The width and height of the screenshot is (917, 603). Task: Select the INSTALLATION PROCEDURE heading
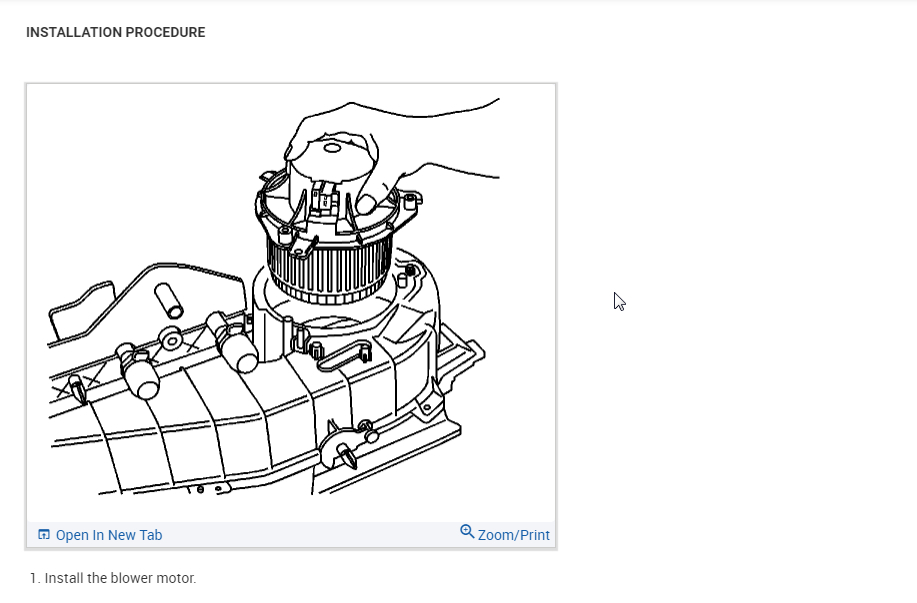tap(116, 32)
